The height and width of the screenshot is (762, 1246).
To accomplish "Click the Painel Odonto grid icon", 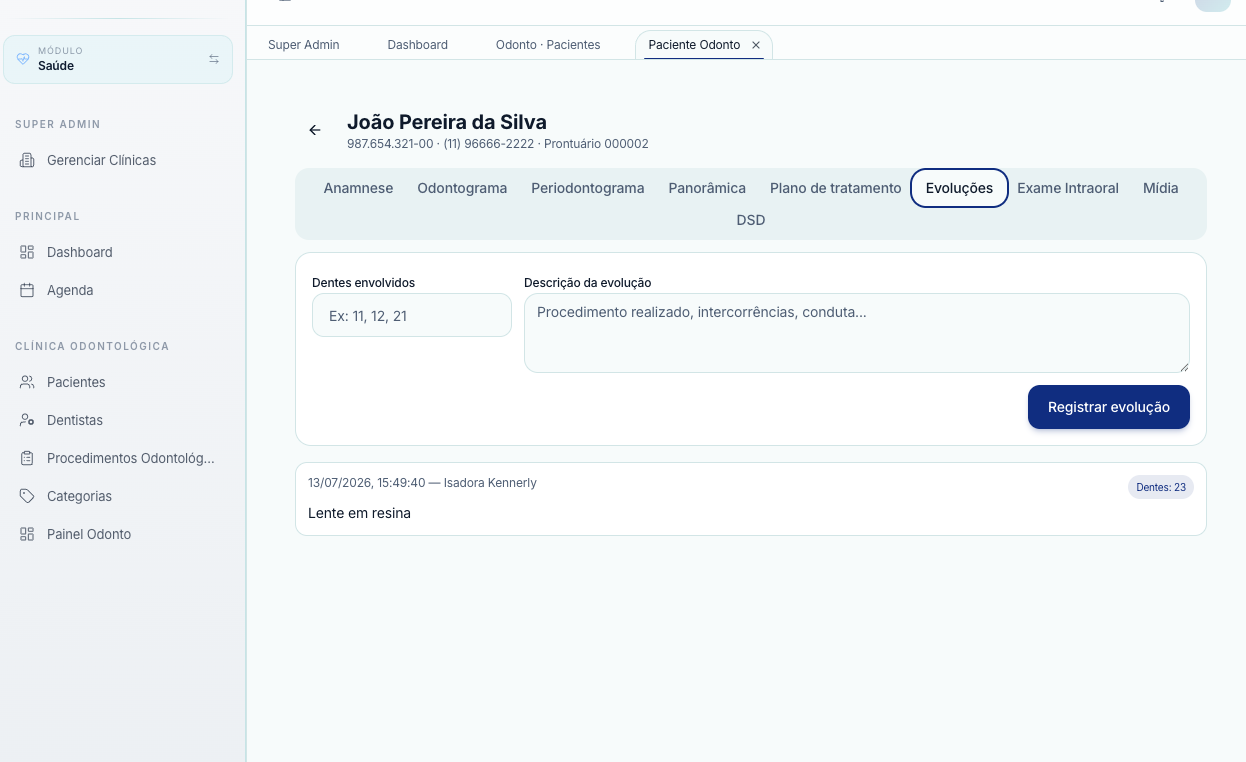I will (27, 534).
